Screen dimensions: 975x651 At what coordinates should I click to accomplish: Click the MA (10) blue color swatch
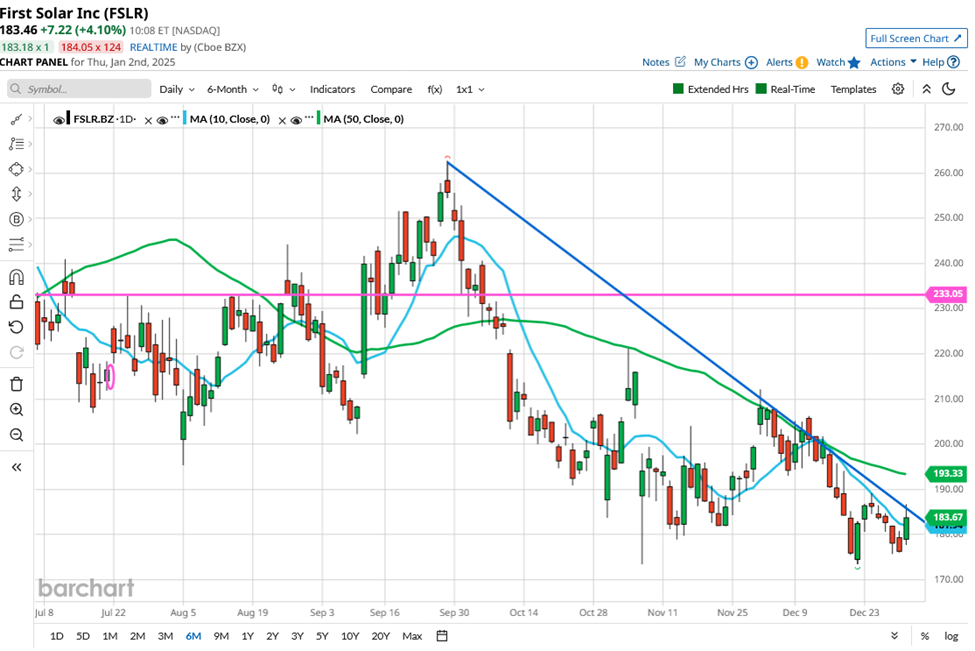tap(184, 118)
